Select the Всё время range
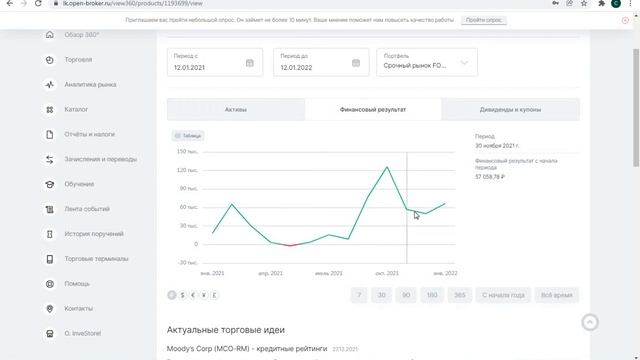Viewport: 640px width, 360px height. 557,295
